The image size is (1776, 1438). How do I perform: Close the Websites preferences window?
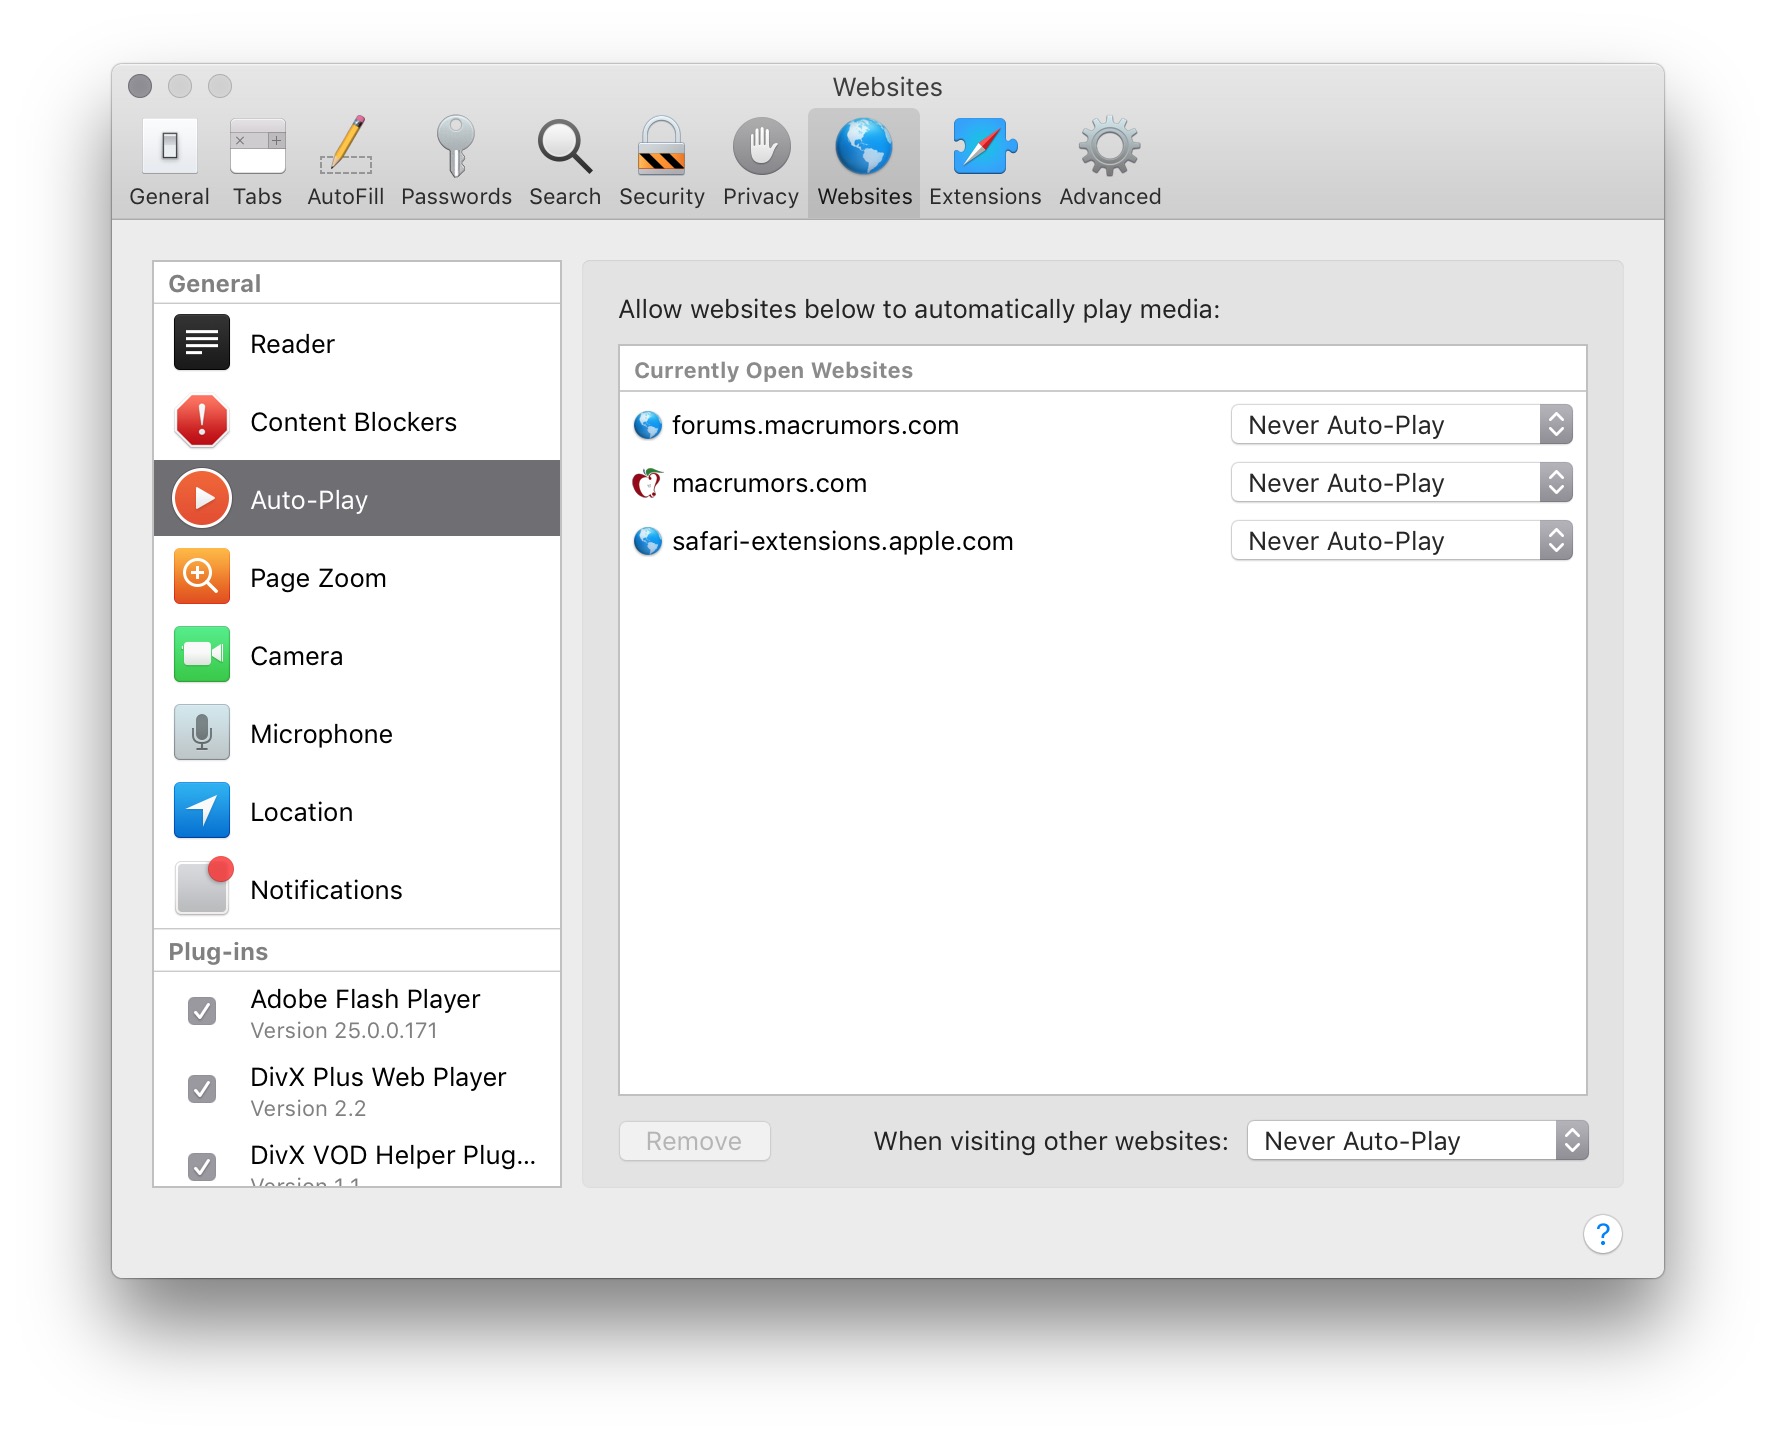(140, 86)
